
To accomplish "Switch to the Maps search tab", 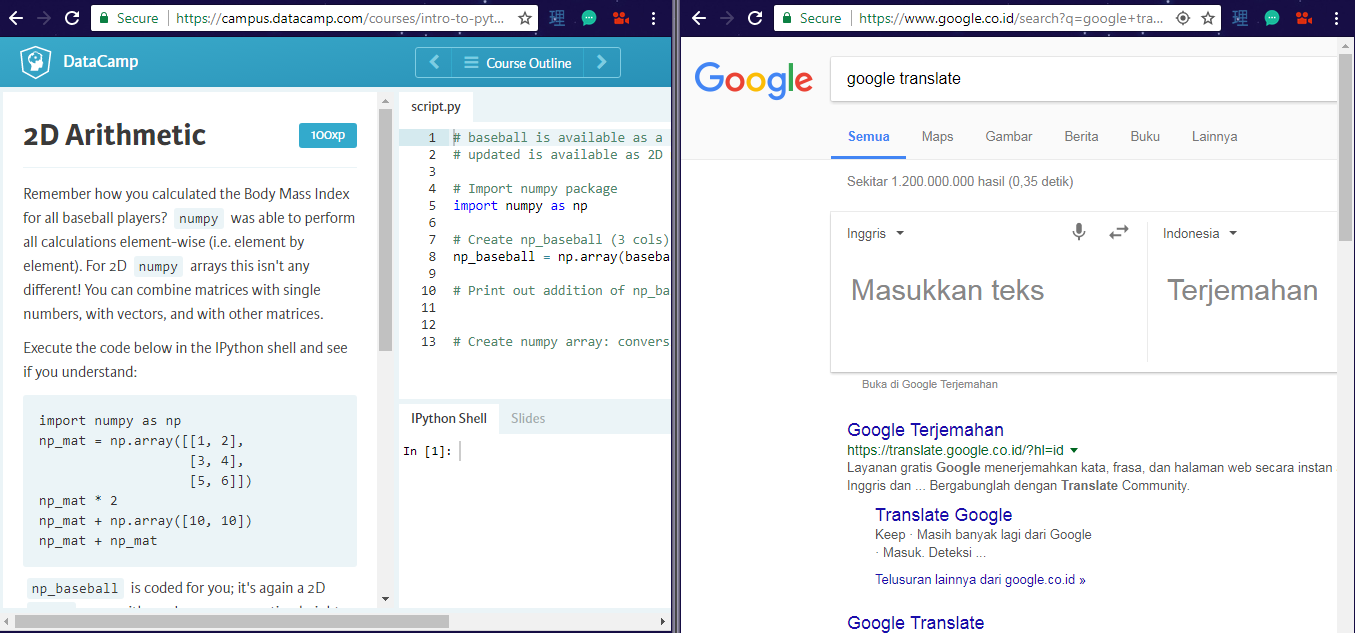I will (937, 136).
